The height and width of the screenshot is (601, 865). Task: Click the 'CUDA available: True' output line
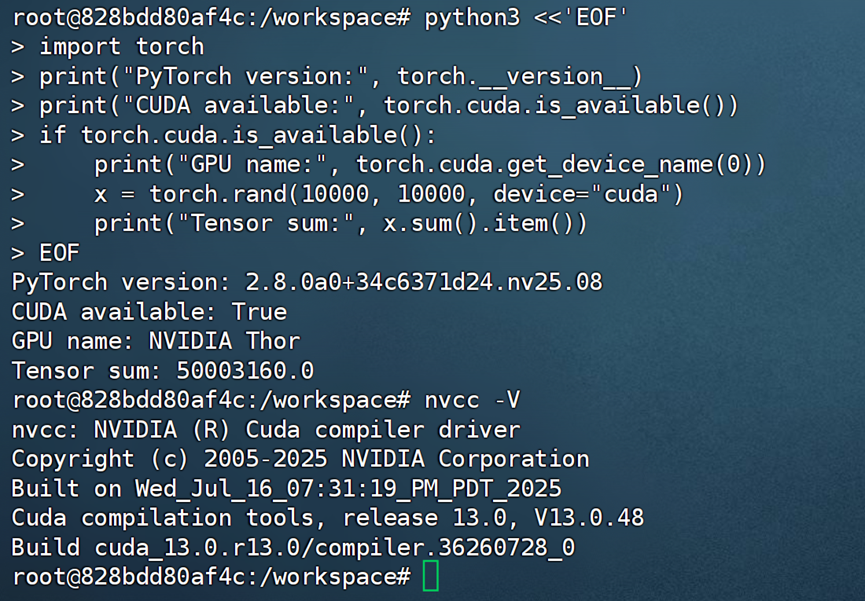click(149, 312)
